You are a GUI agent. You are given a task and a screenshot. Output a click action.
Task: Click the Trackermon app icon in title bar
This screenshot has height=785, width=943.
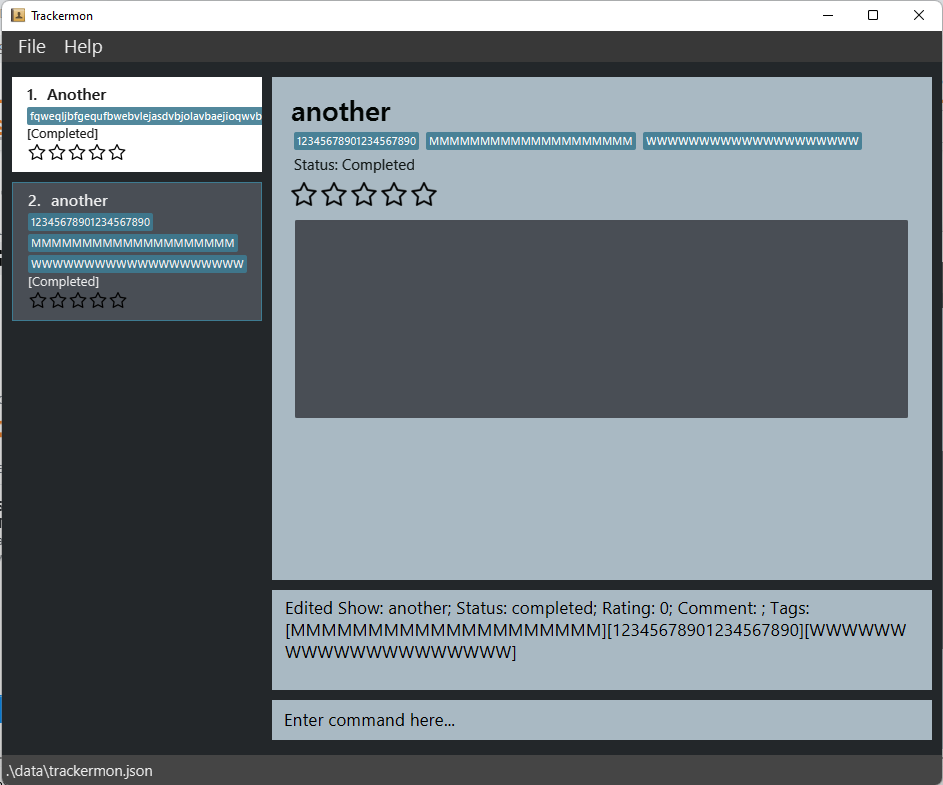coord(18,15)
